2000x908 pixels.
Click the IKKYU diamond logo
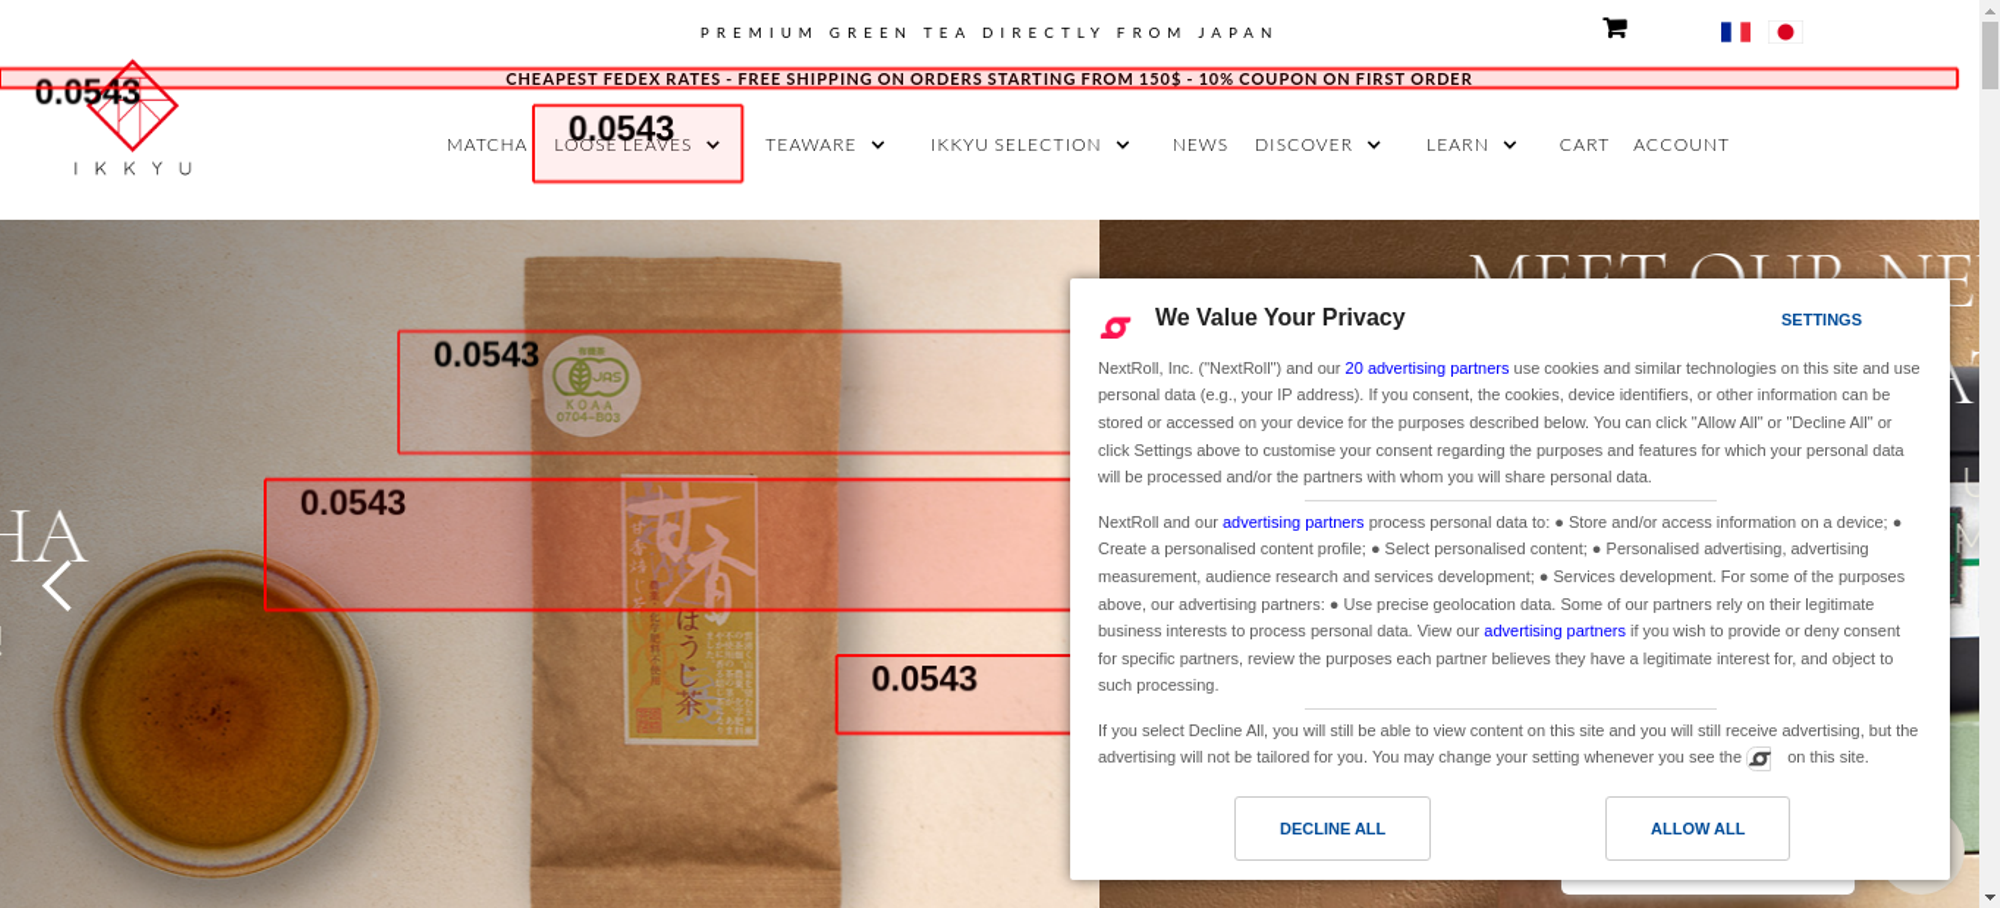tap(132, 106)
